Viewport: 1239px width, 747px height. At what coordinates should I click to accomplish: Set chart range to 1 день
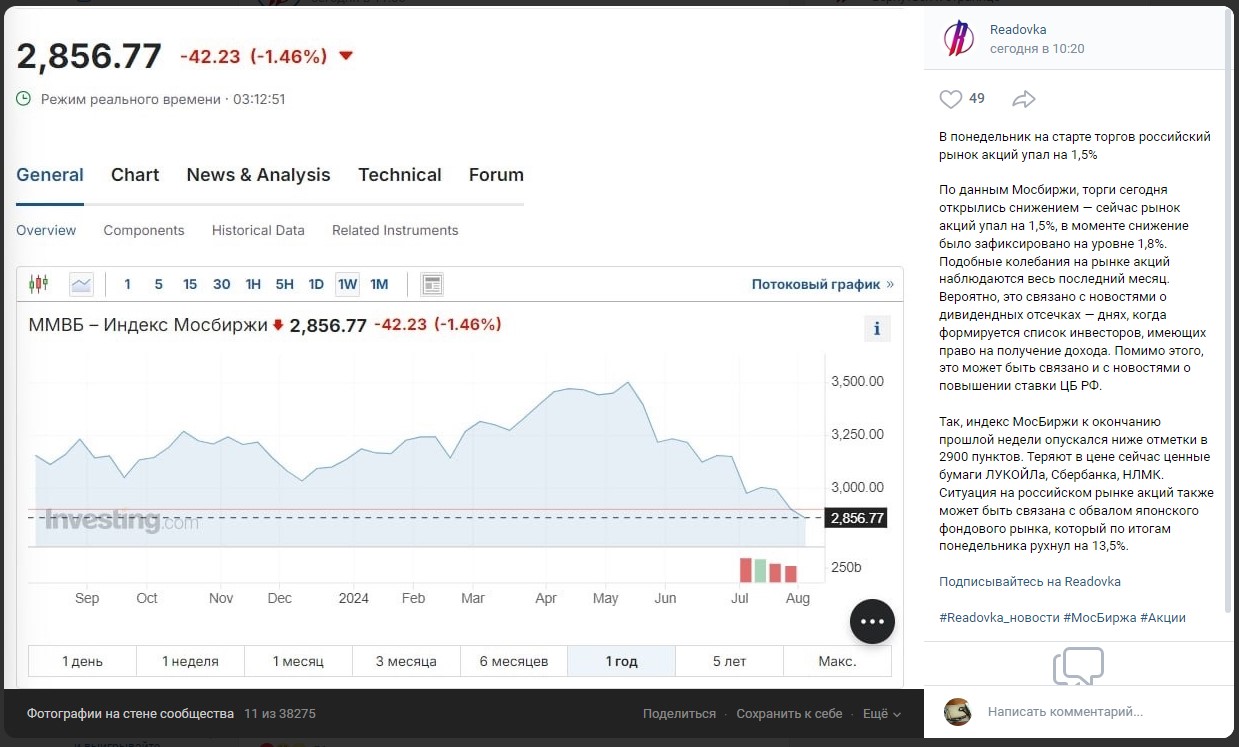pos(82,661)
